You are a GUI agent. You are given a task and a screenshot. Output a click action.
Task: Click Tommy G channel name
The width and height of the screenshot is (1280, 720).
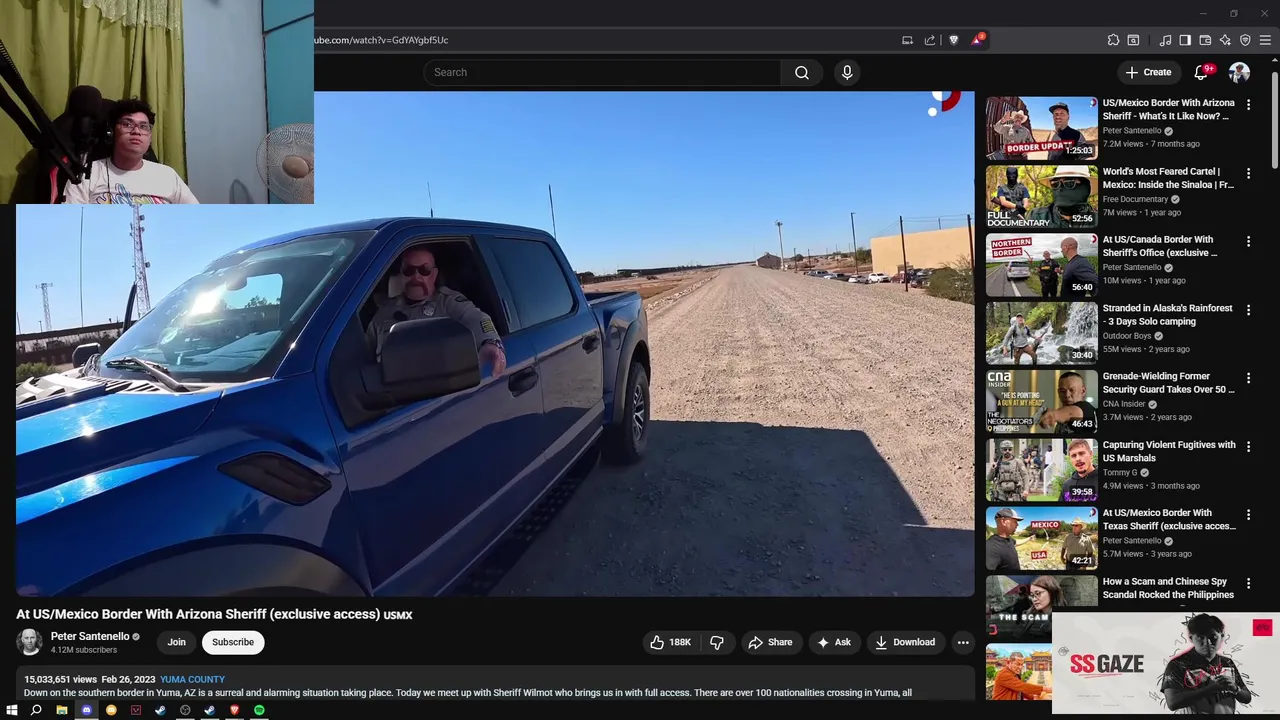tap(1120, 472)
